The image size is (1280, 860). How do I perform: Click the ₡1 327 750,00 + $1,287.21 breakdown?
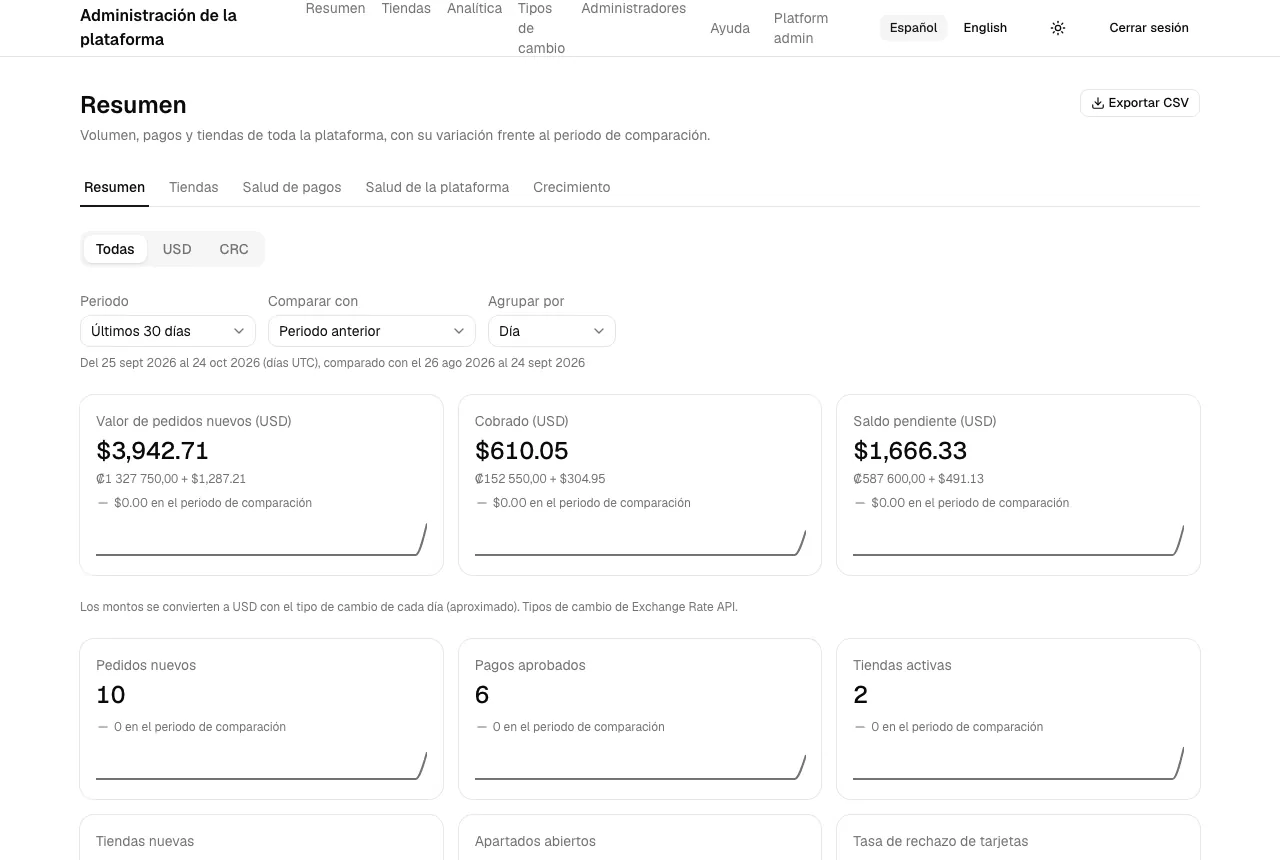point(171,479)
